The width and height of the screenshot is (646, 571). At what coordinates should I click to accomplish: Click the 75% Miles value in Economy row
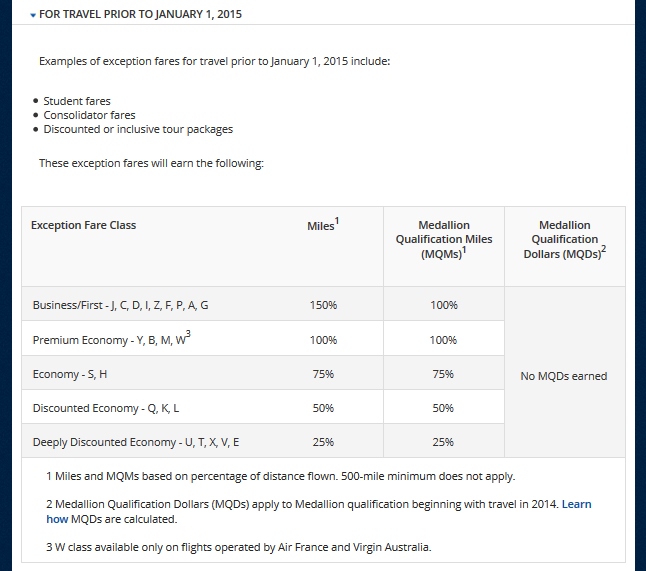[x=323, y=374]
